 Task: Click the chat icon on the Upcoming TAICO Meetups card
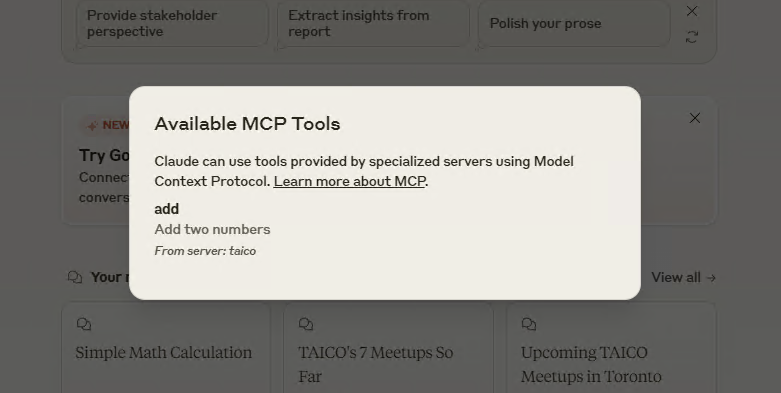click(529, 324)
